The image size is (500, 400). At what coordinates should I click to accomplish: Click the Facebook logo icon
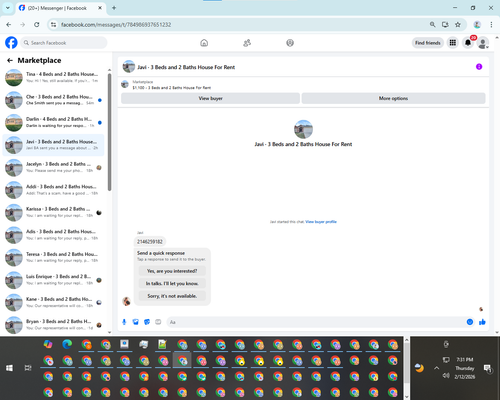point(11,43)
